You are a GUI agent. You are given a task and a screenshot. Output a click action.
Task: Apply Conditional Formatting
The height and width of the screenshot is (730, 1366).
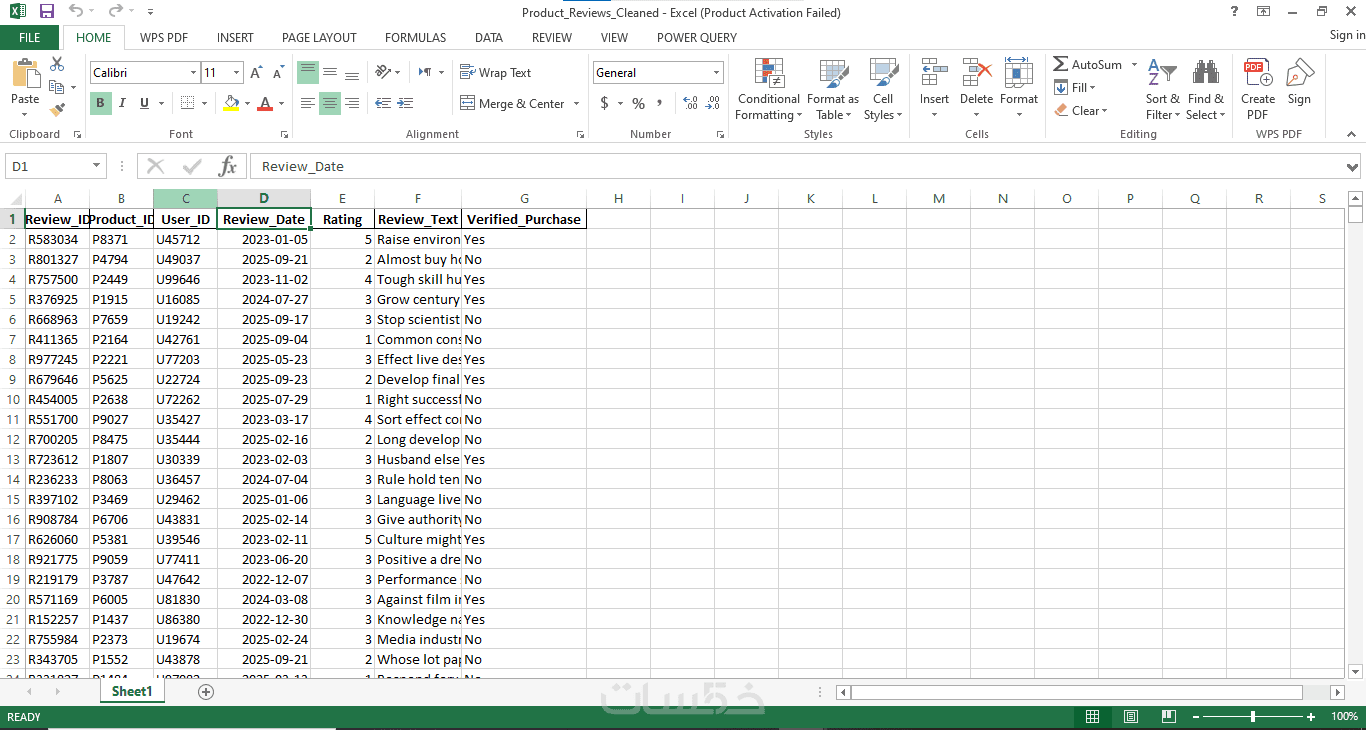(x=768, y=89)
